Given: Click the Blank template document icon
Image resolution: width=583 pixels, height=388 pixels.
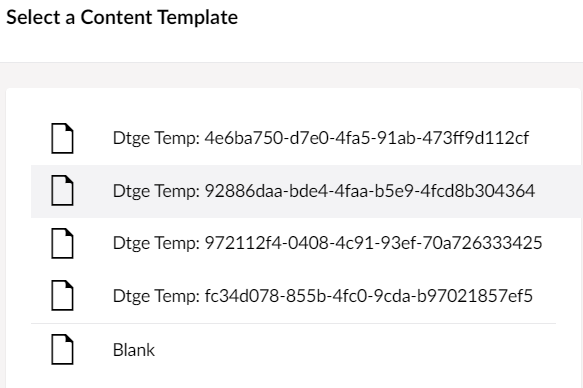Looking at the screenshot, I should click(62, 350).
